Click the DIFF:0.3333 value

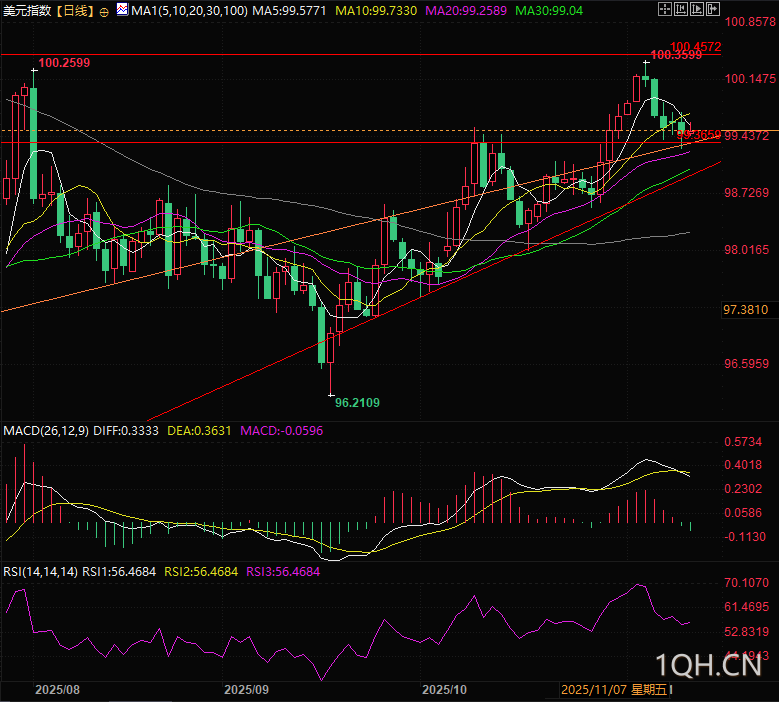[x=126, y=431]
